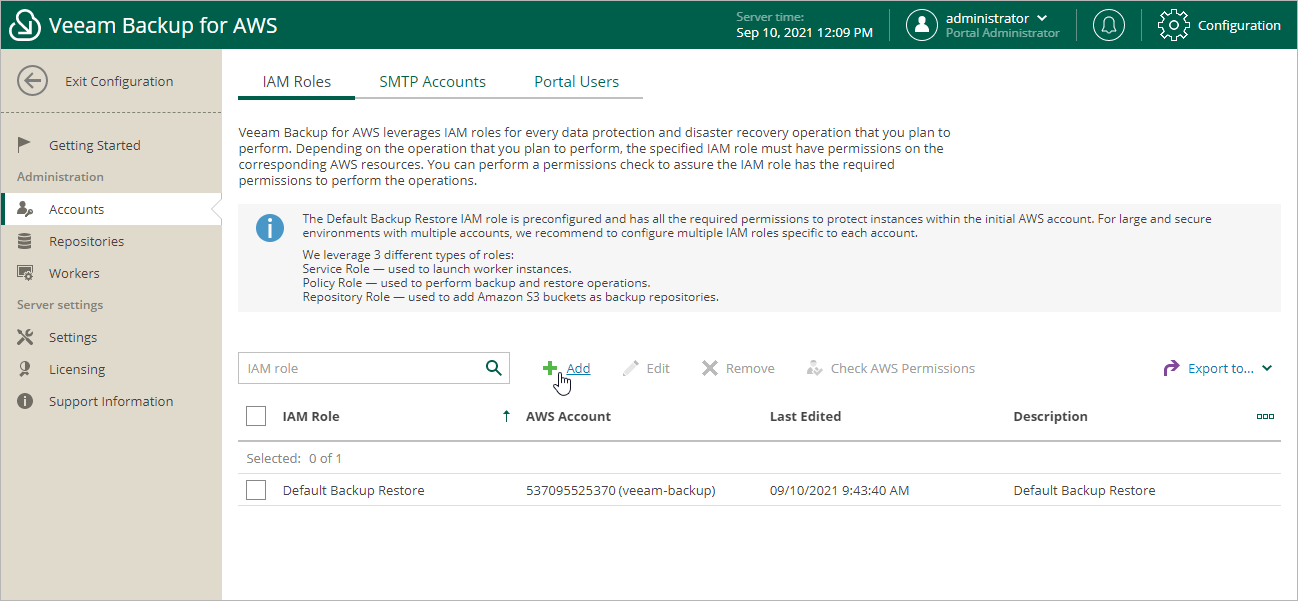Click the Portal Administrator role text
1298x601 pixels.
[x=1002, y=33]
